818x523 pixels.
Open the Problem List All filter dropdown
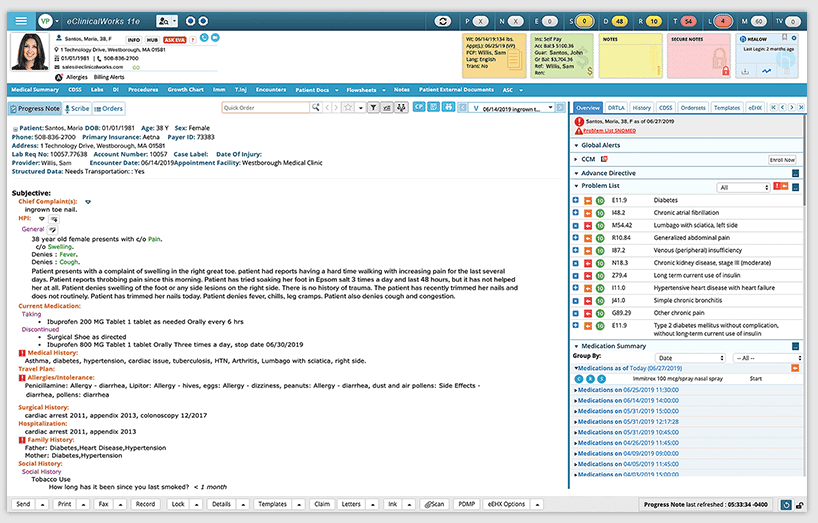click(743, 187)
